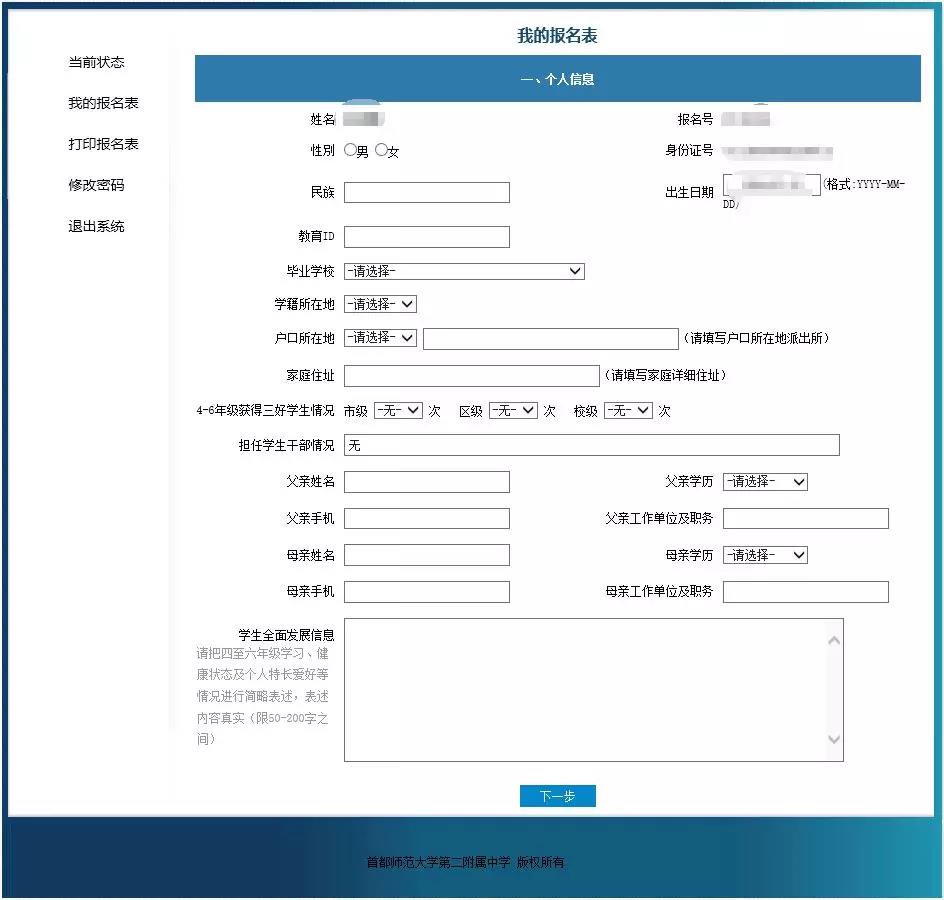Open the 校级 三好学生 count dropdown
Image resolution: width=944 pixels, height=900 pixels.
pyautogui.click(x=628, y=411)
